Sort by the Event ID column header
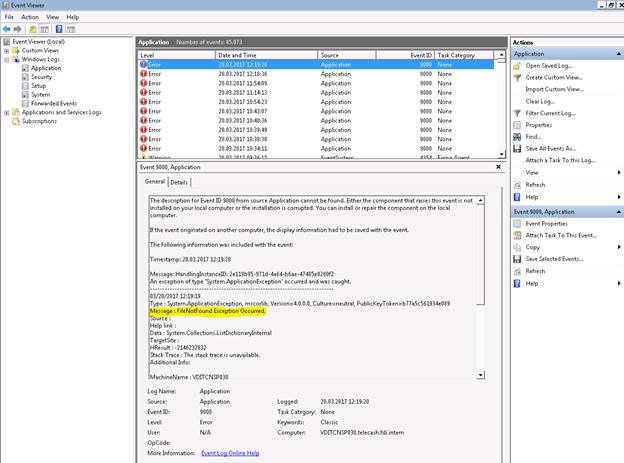624x463 pixels. tap(405, 55)
